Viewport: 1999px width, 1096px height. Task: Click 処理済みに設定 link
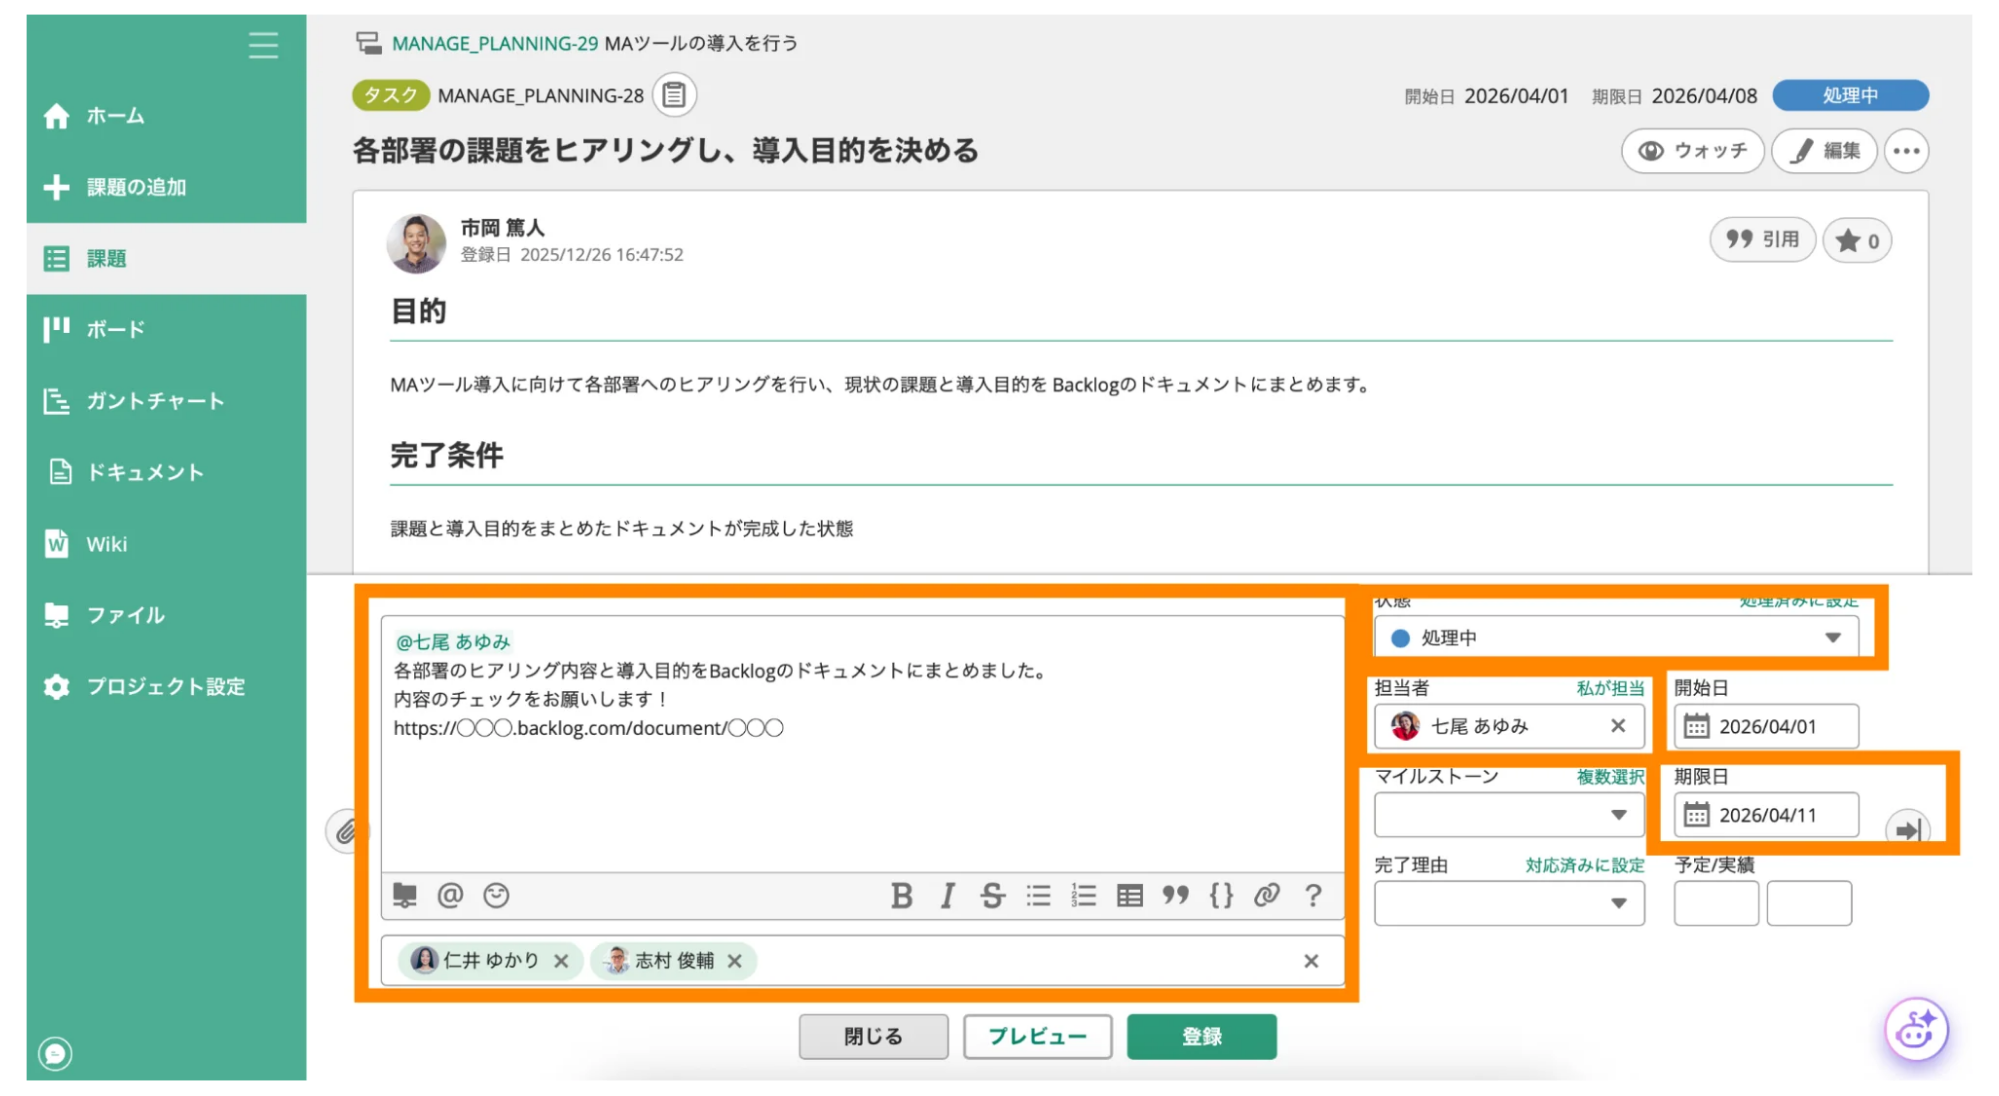1798,600
